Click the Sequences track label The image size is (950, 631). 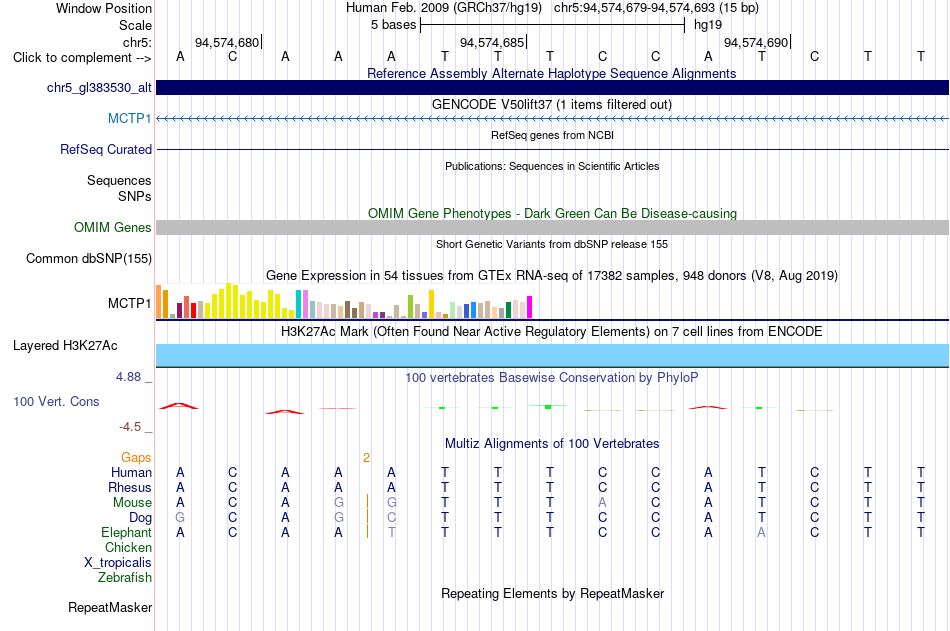click(x=119, y=180)
